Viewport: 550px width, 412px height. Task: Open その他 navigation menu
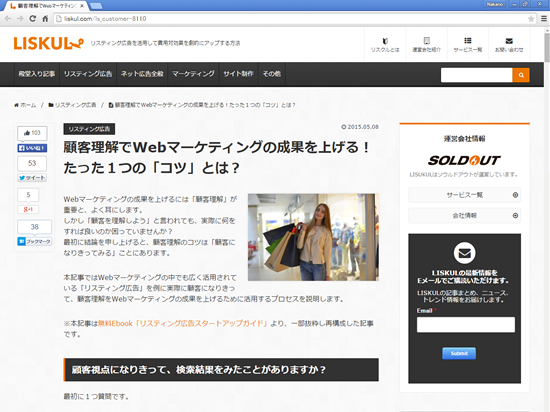pyautogui.click(x=272, y=74)
